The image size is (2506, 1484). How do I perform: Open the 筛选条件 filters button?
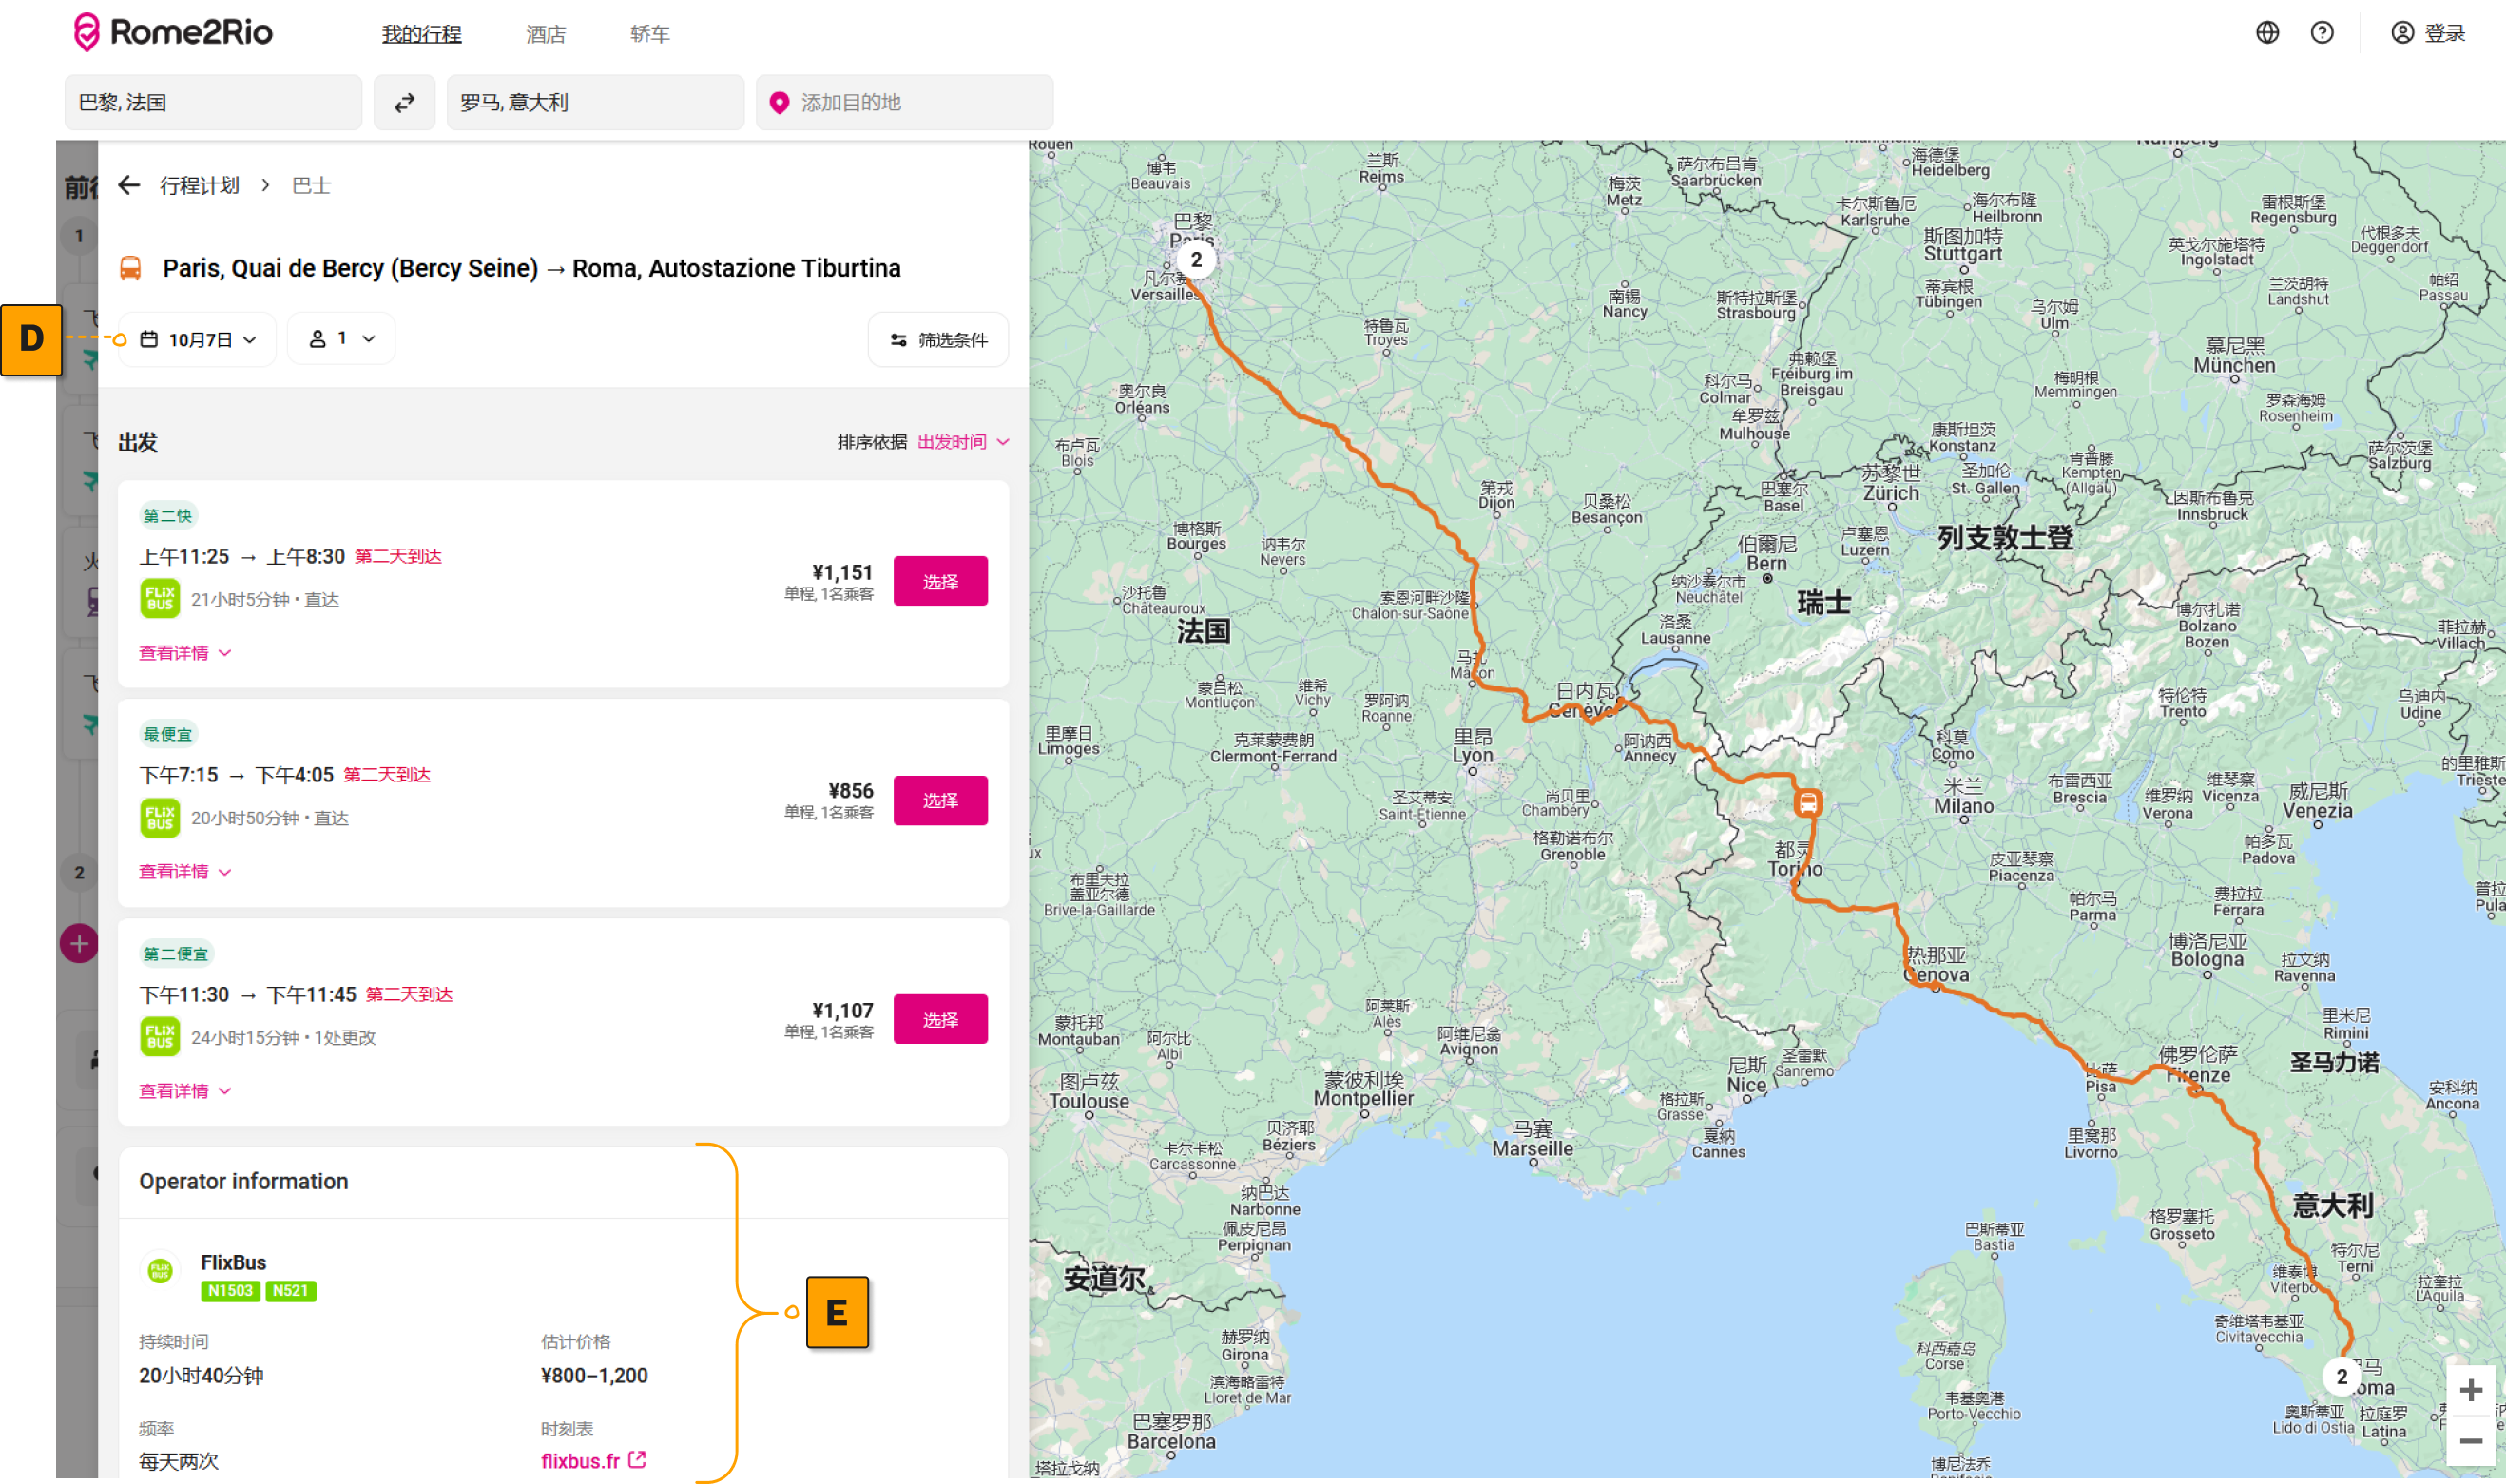pos(938,340)
